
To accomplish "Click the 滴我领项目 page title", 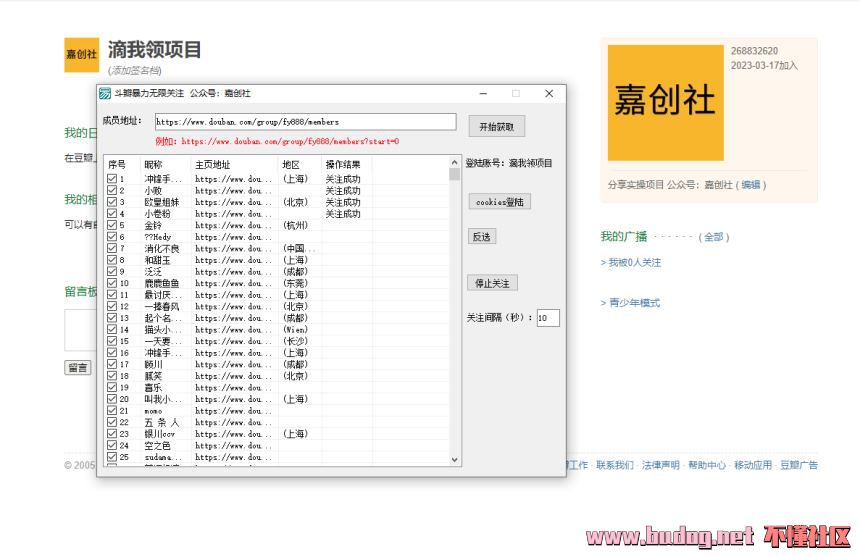I will (154, 50).
